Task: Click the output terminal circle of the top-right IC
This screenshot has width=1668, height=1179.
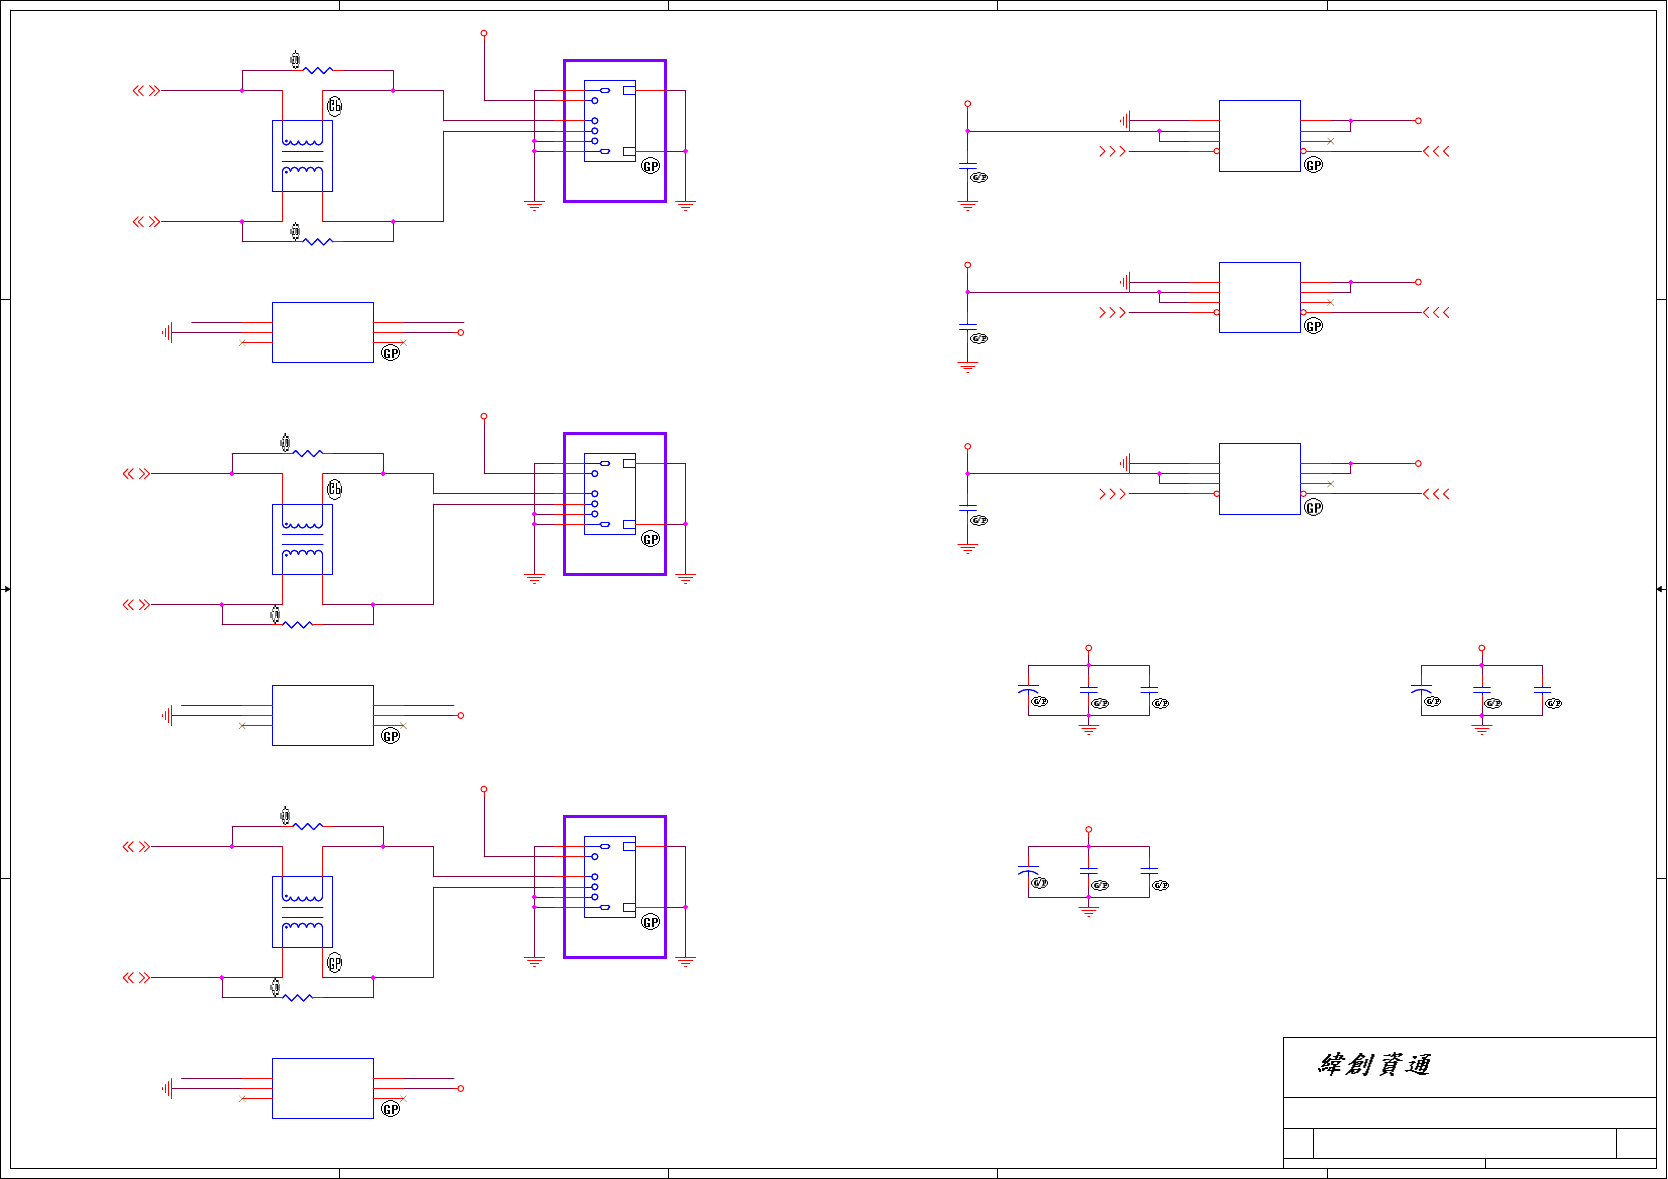Action: (1418, 121)
